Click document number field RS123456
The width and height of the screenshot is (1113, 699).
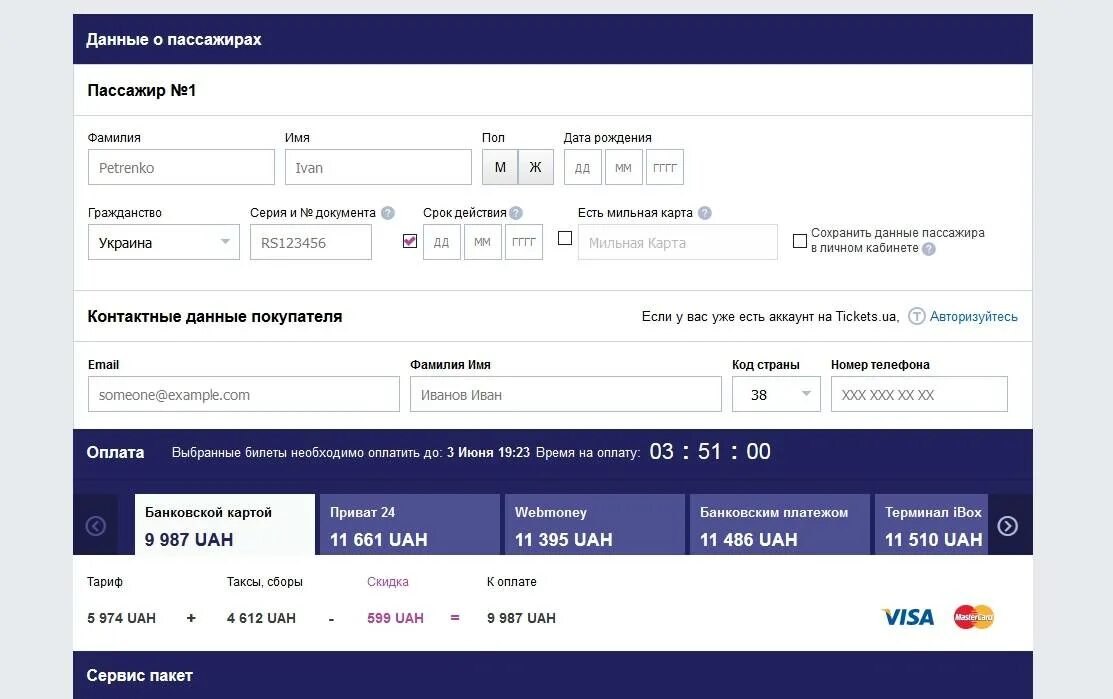tap(311, 243)
